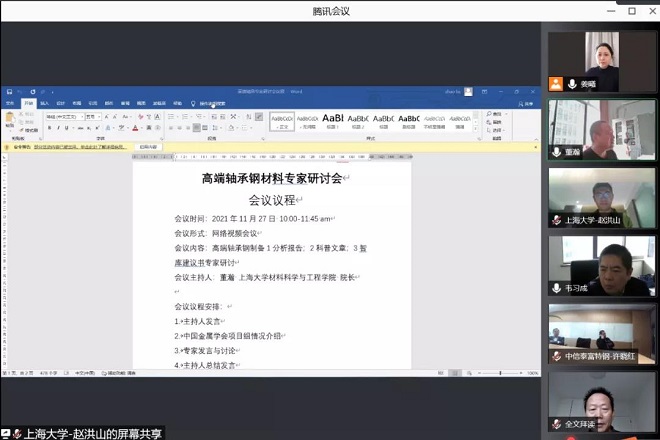The width and height of the screenshot is (660, 440).
Task: Click the Save icon in quick access toolbar
Action: tap(10, 92)
